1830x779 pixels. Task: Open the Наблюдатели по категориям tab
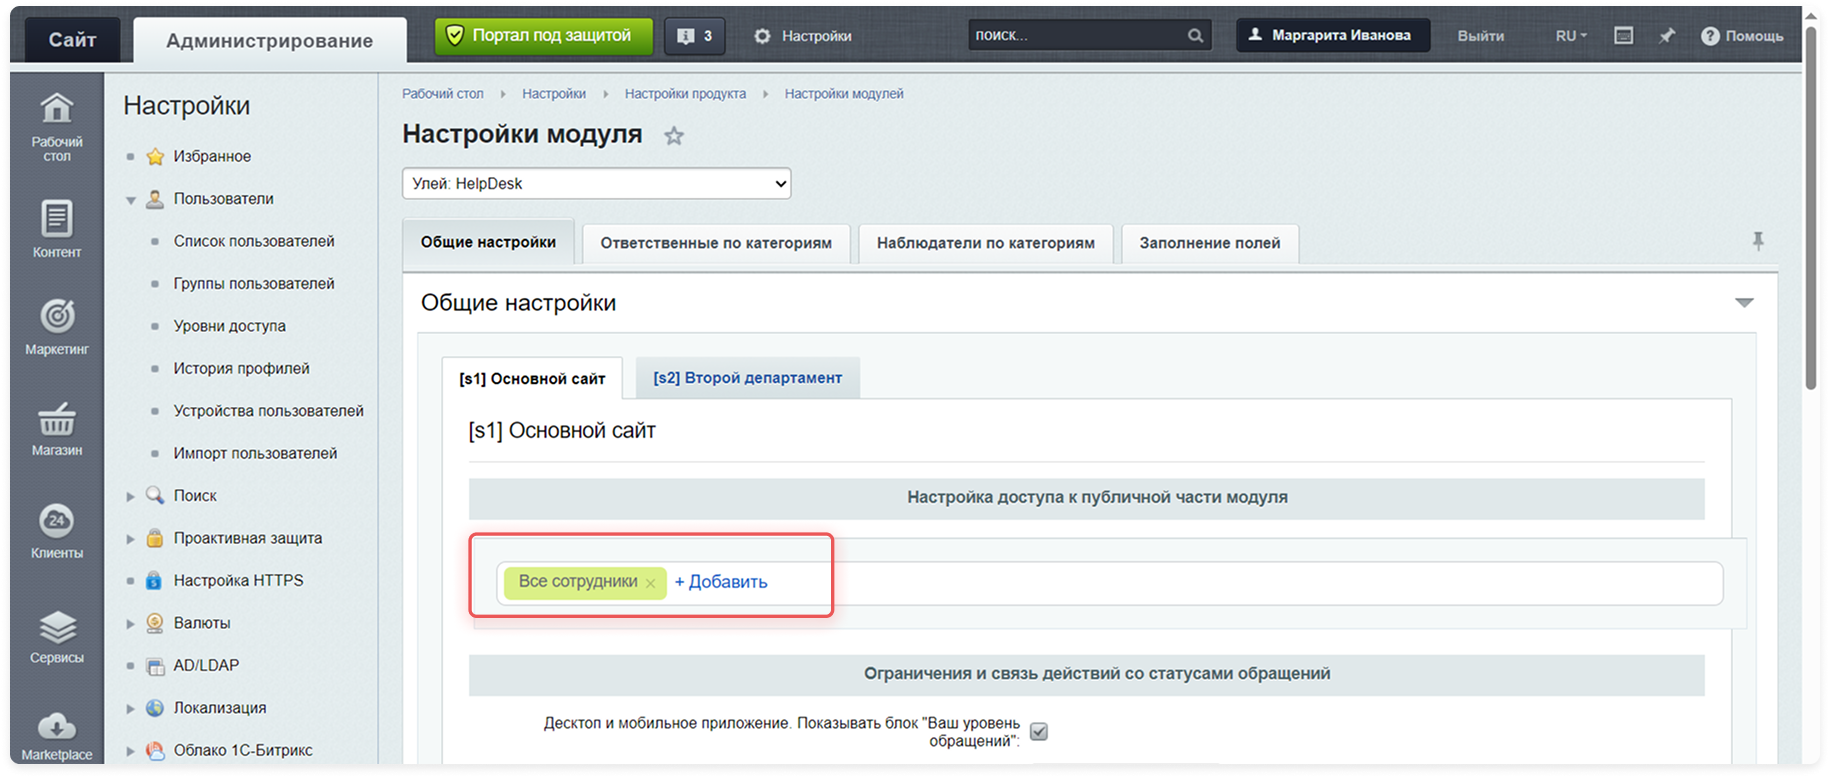[x=986, y=243]
